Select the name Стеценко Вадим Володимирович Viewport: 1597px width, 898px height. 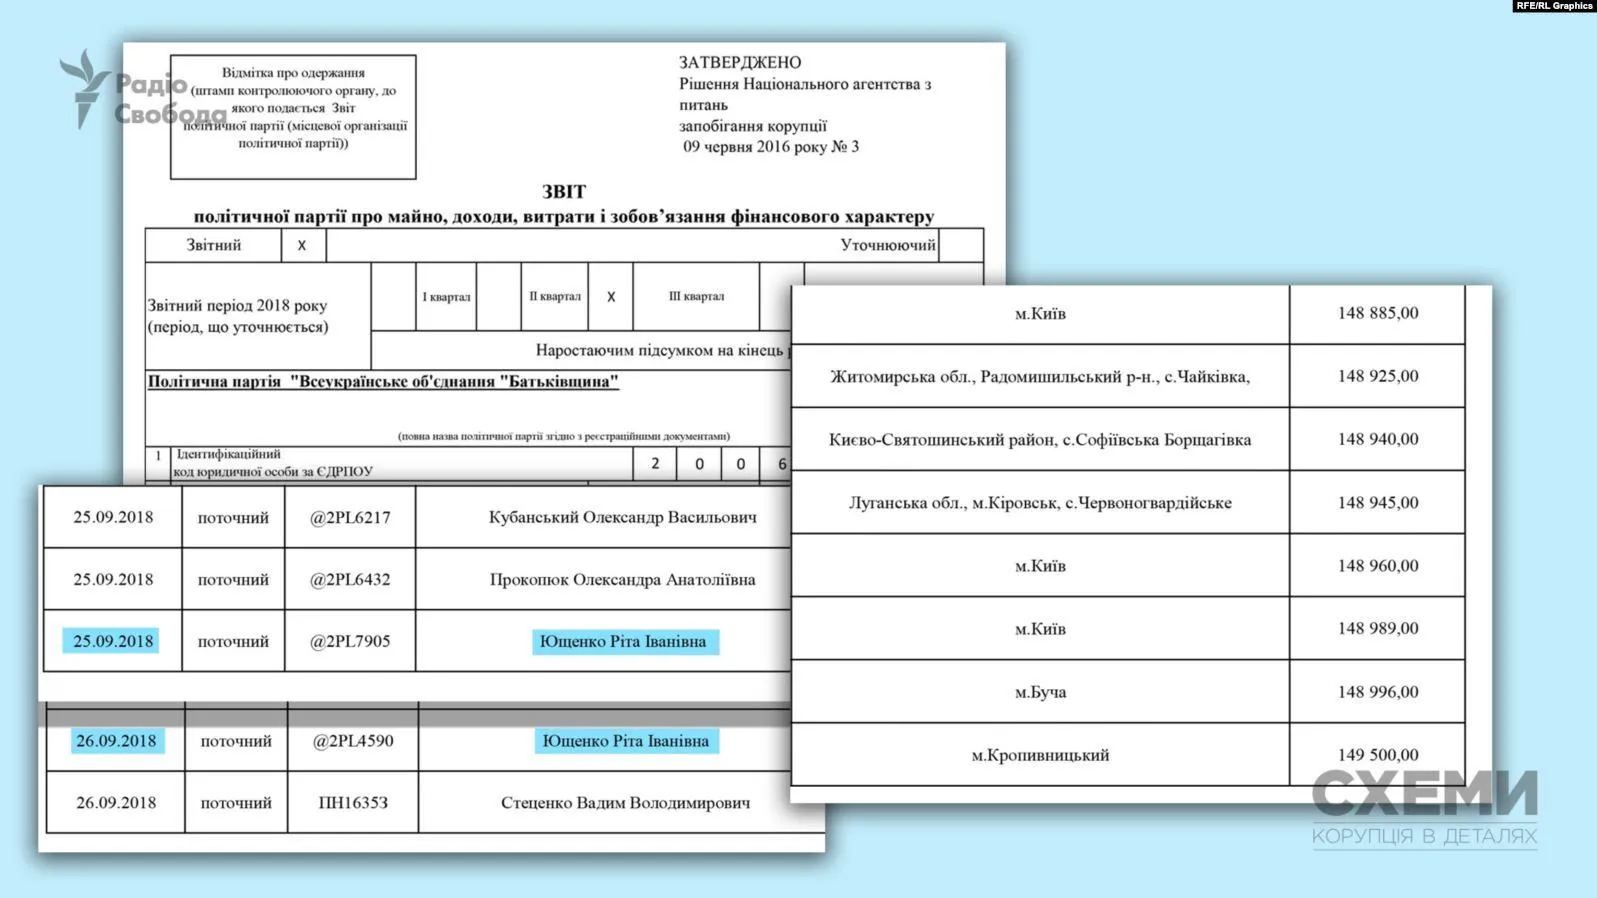coord(625,803)
